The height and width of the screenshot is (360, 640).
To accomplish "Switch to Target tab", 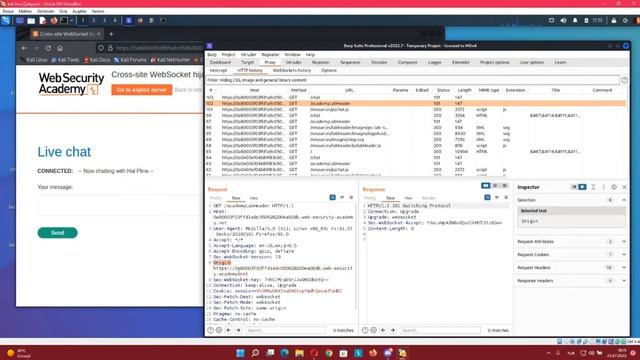I will [x=247, y=62].
